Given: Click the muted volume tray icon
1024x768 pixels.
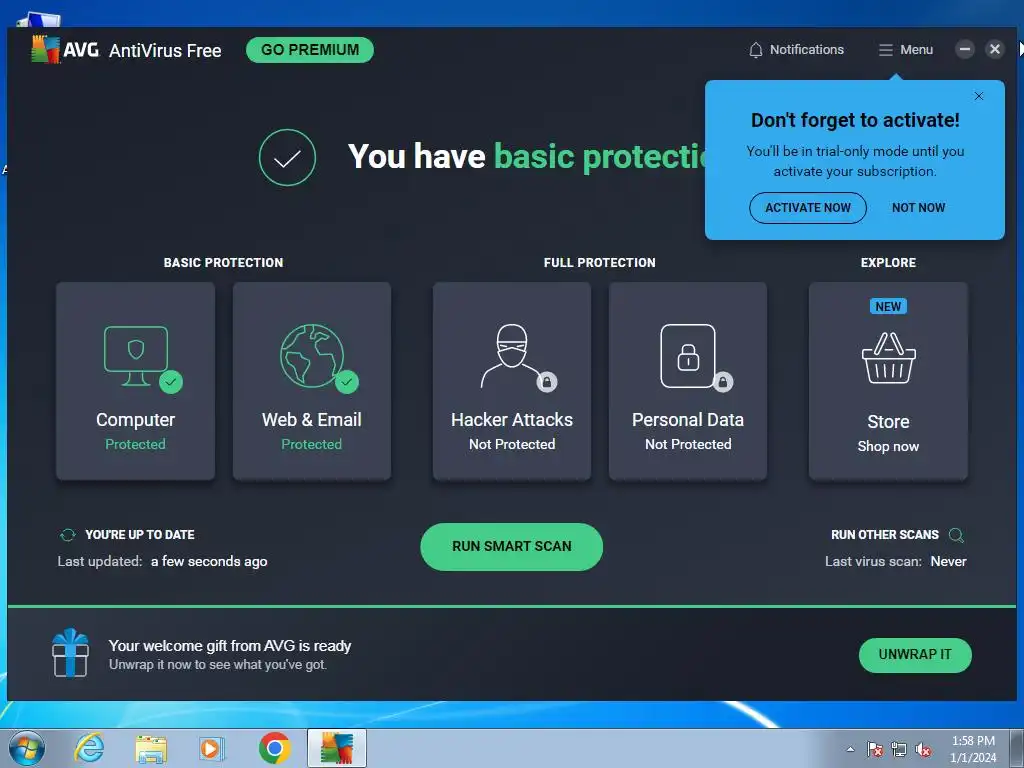Looking at the screenshot, I should coord(923,750).
